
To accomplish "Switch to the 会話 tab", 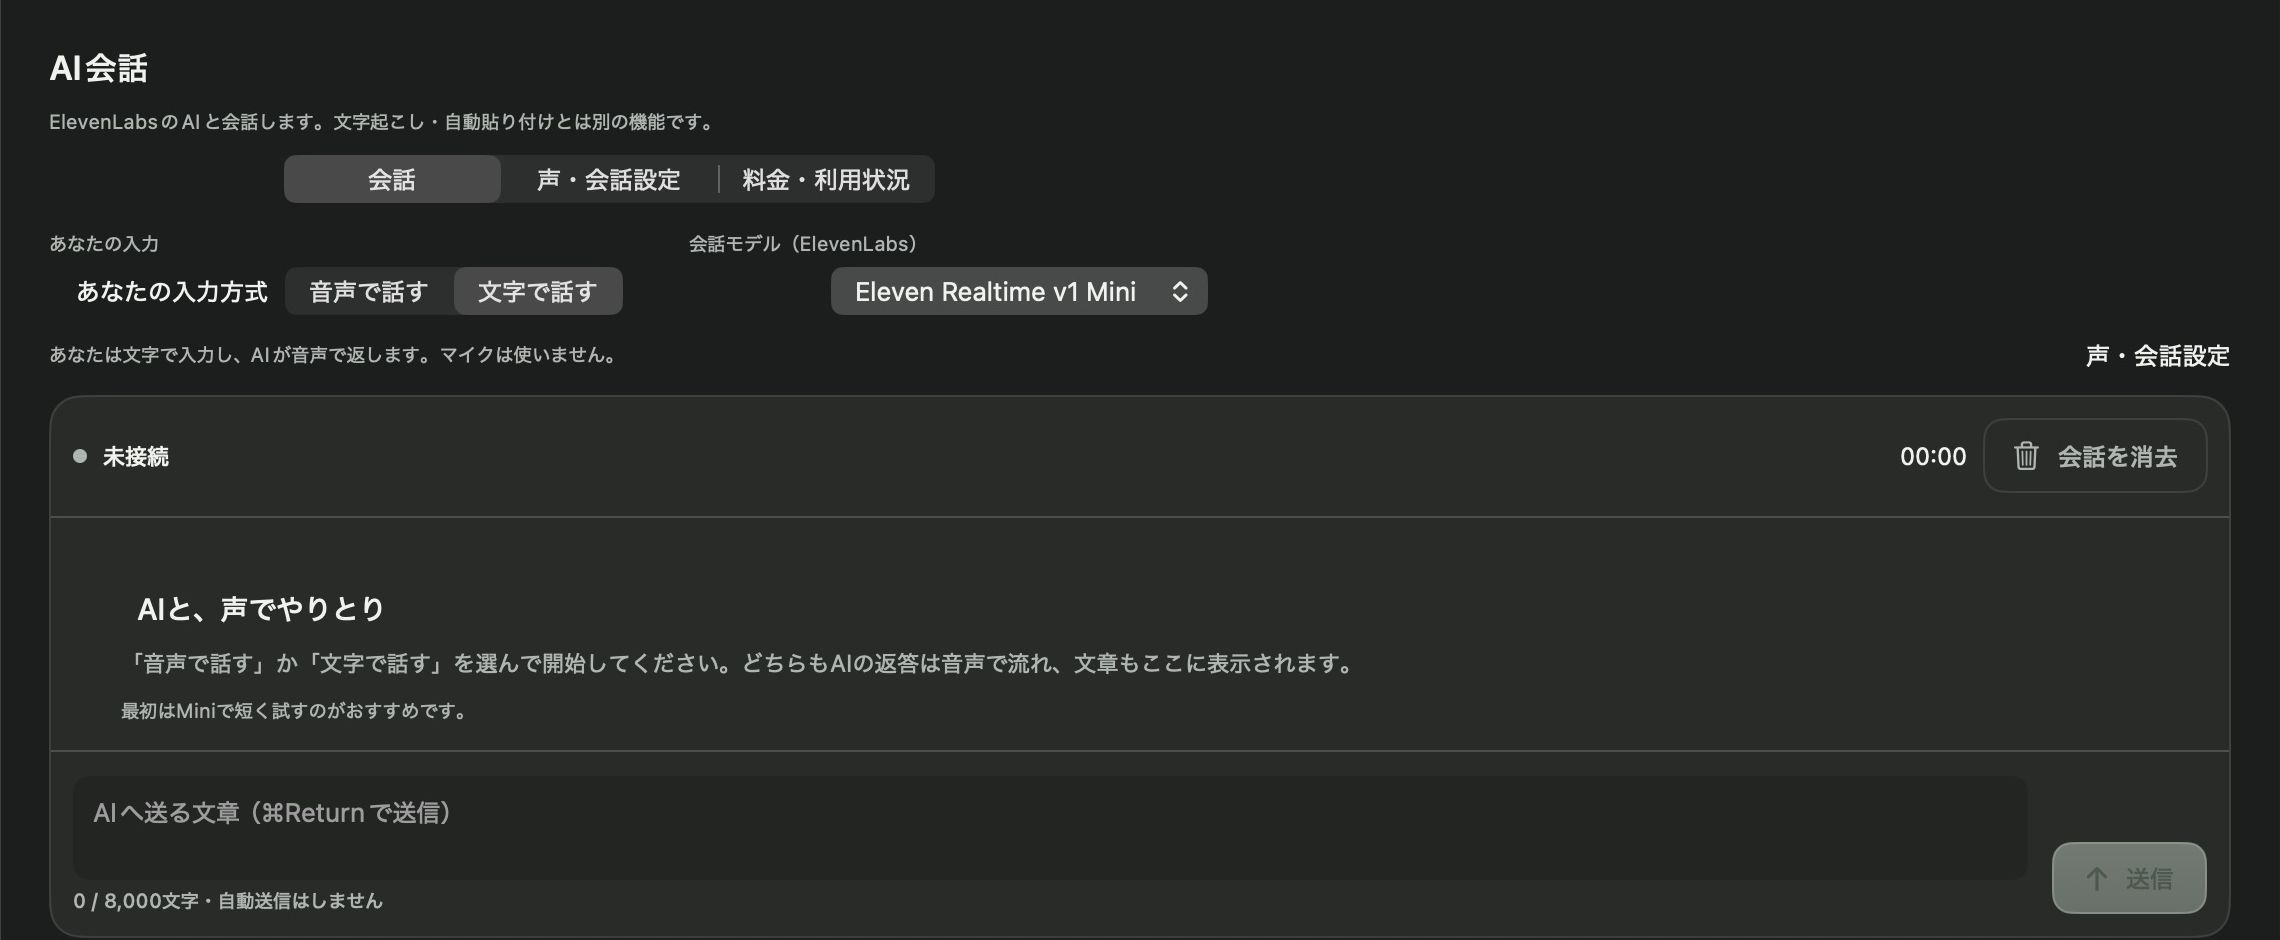I will coord(392,179).
